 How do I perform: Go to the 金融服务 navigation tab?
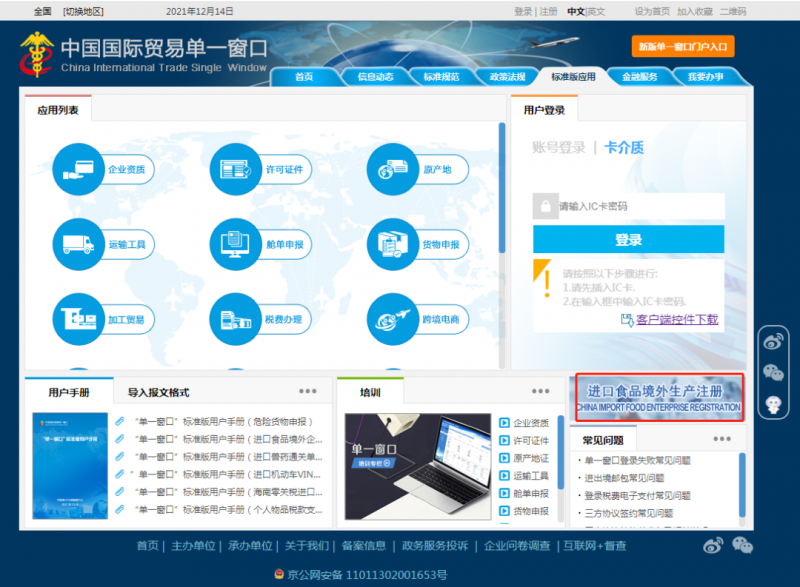tap(639, 77)
